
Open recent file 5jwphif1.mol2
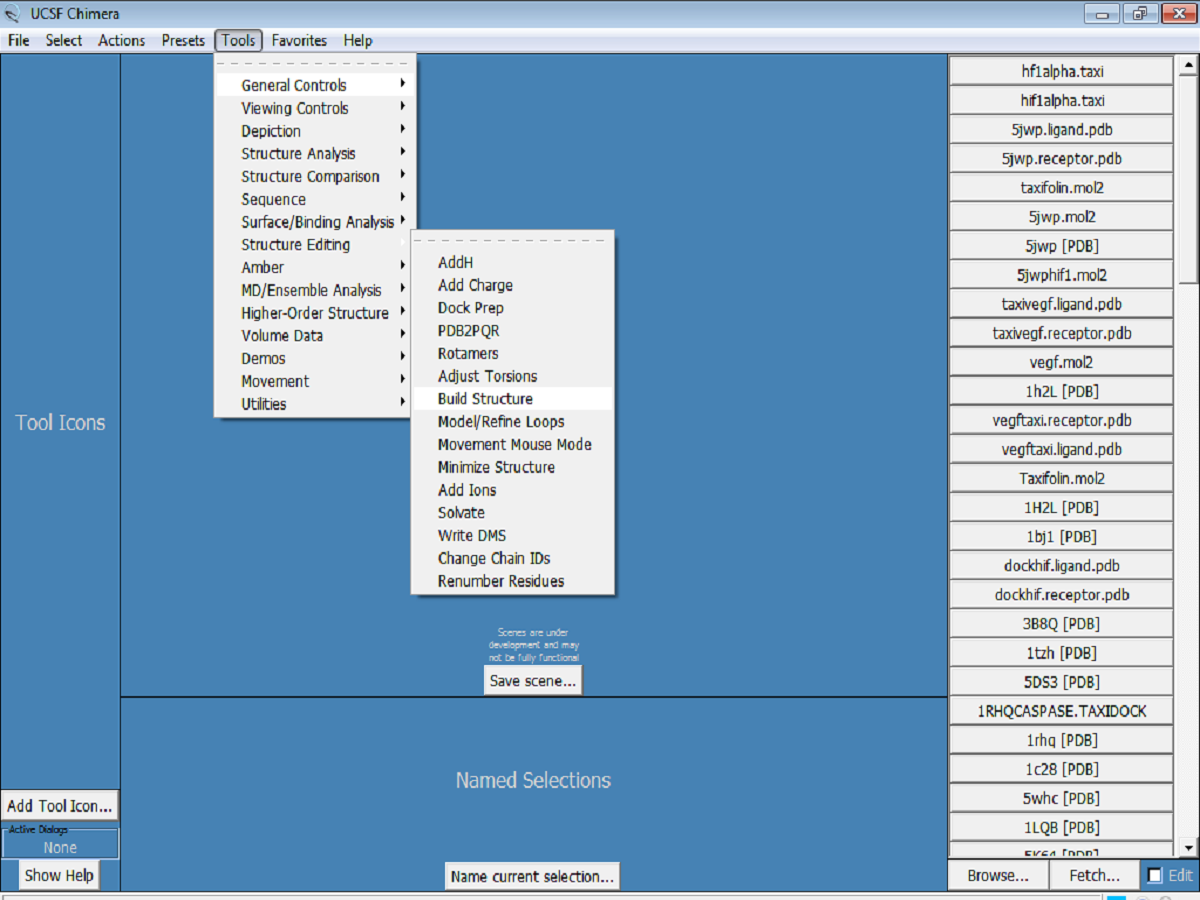tap(1061, 275)
